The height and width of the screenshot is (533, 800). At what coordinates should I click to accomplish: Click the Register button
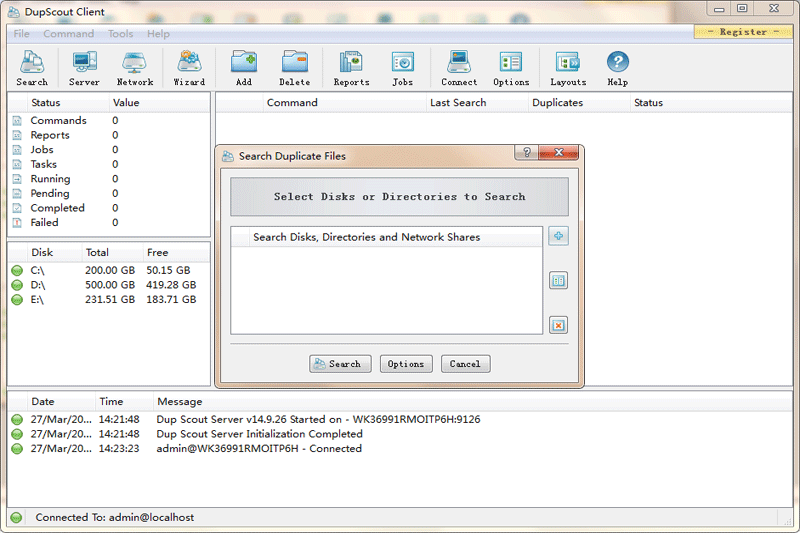tap(743, 32)
